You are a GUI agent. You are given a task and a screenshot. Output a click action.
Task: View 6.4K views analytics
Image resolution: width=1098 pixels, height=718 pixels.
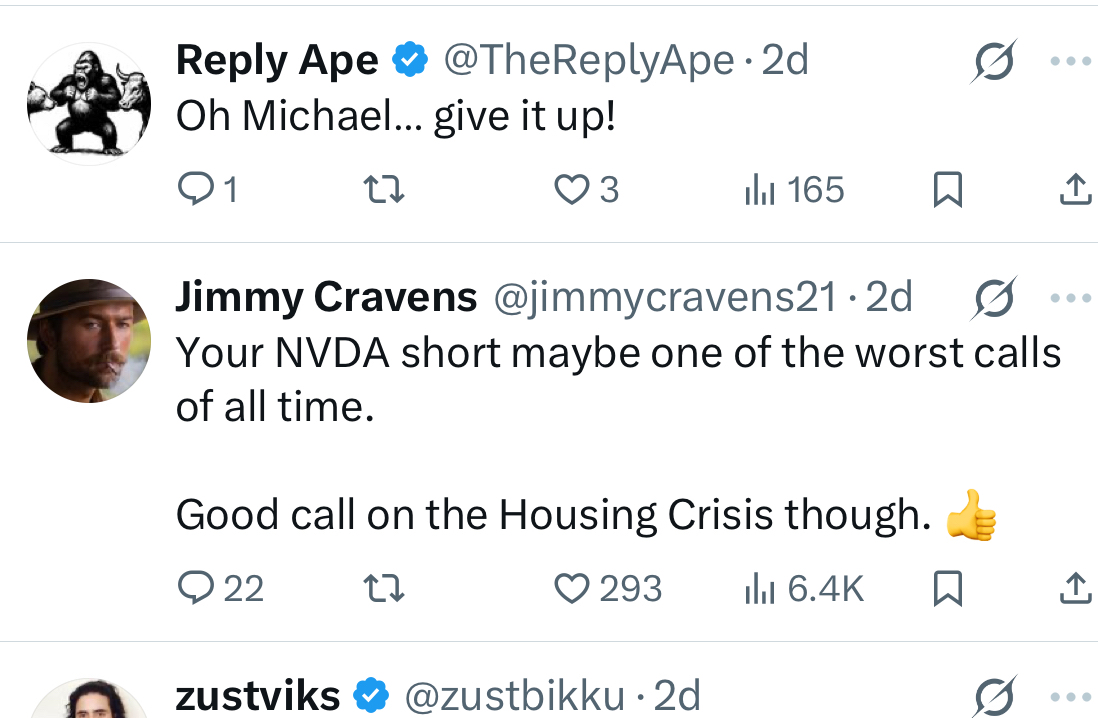tap(804, 588)
